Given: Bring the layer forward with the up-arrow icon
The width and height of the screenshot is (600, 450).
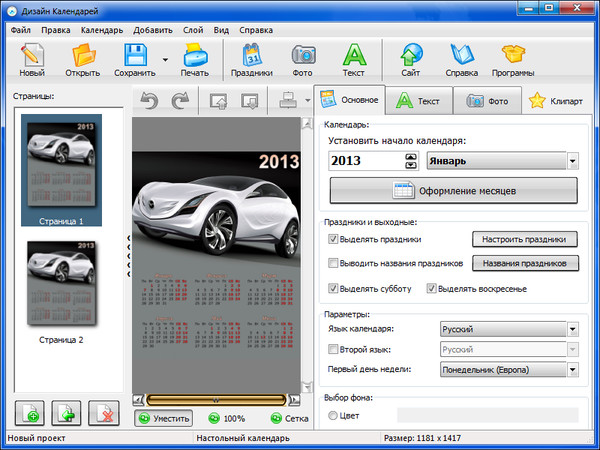Looking at the screenshot, I should pyautogui.click(x=218, y=101).
